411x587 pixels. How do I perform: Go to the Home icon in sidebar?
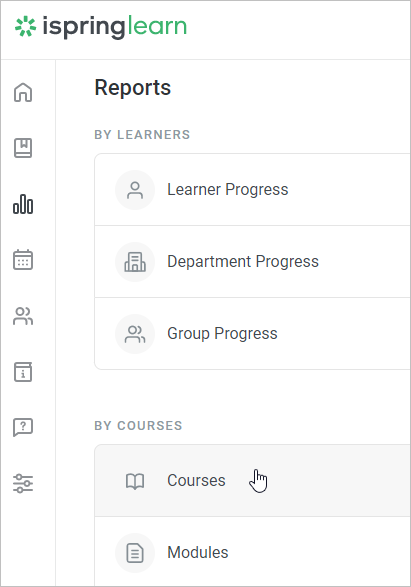(23, 92)
